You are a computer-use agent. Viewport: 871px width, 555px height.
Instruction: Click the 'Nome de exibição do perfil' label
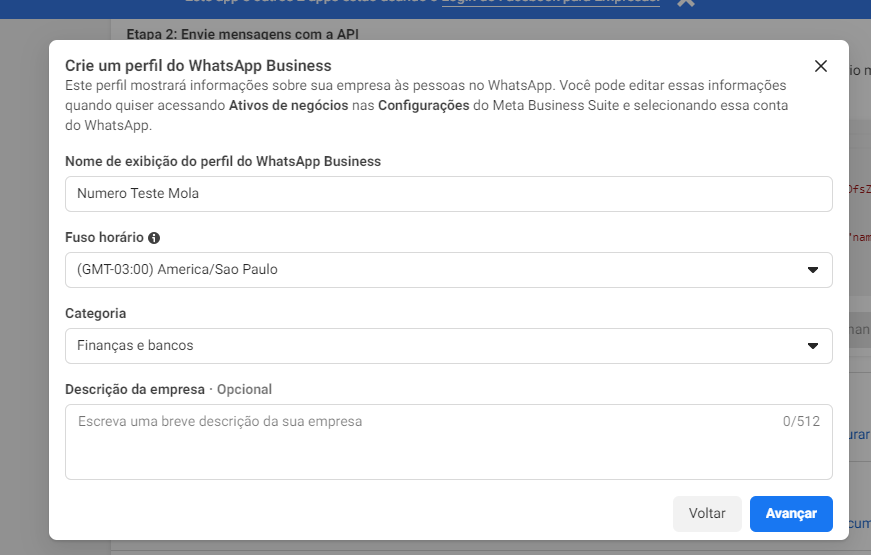coord(223,161)
